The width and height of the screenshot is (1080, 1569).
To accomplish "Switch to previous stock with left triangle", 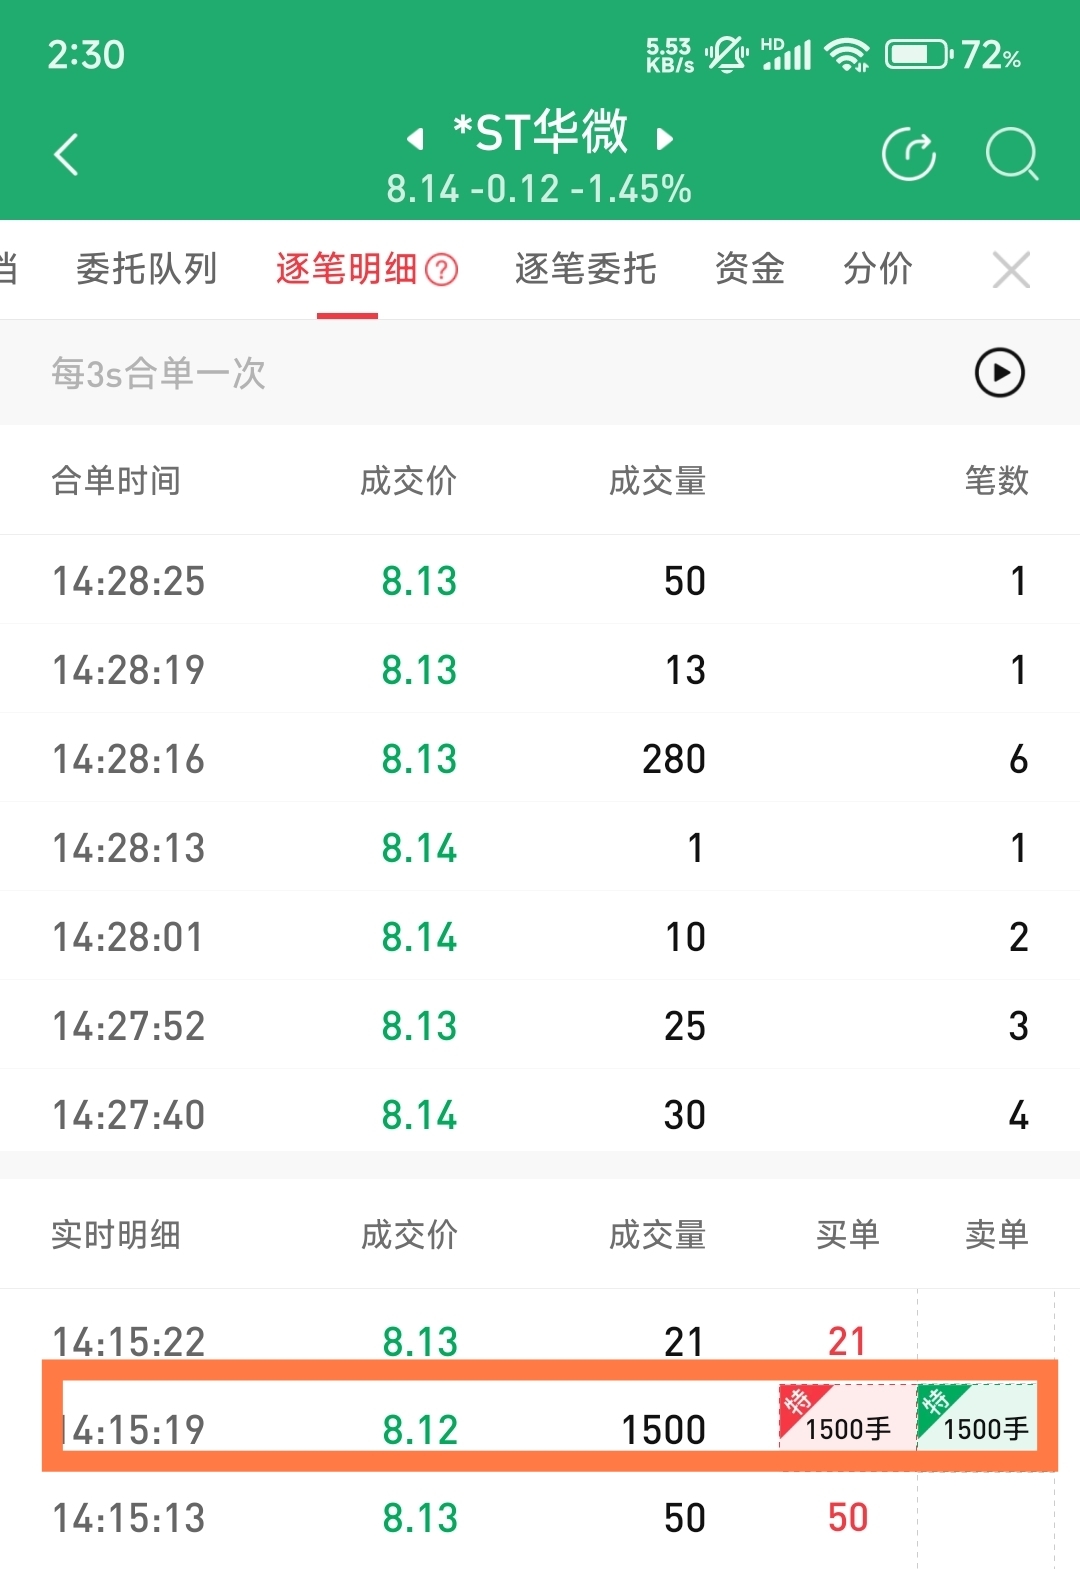I will (415, 139).
